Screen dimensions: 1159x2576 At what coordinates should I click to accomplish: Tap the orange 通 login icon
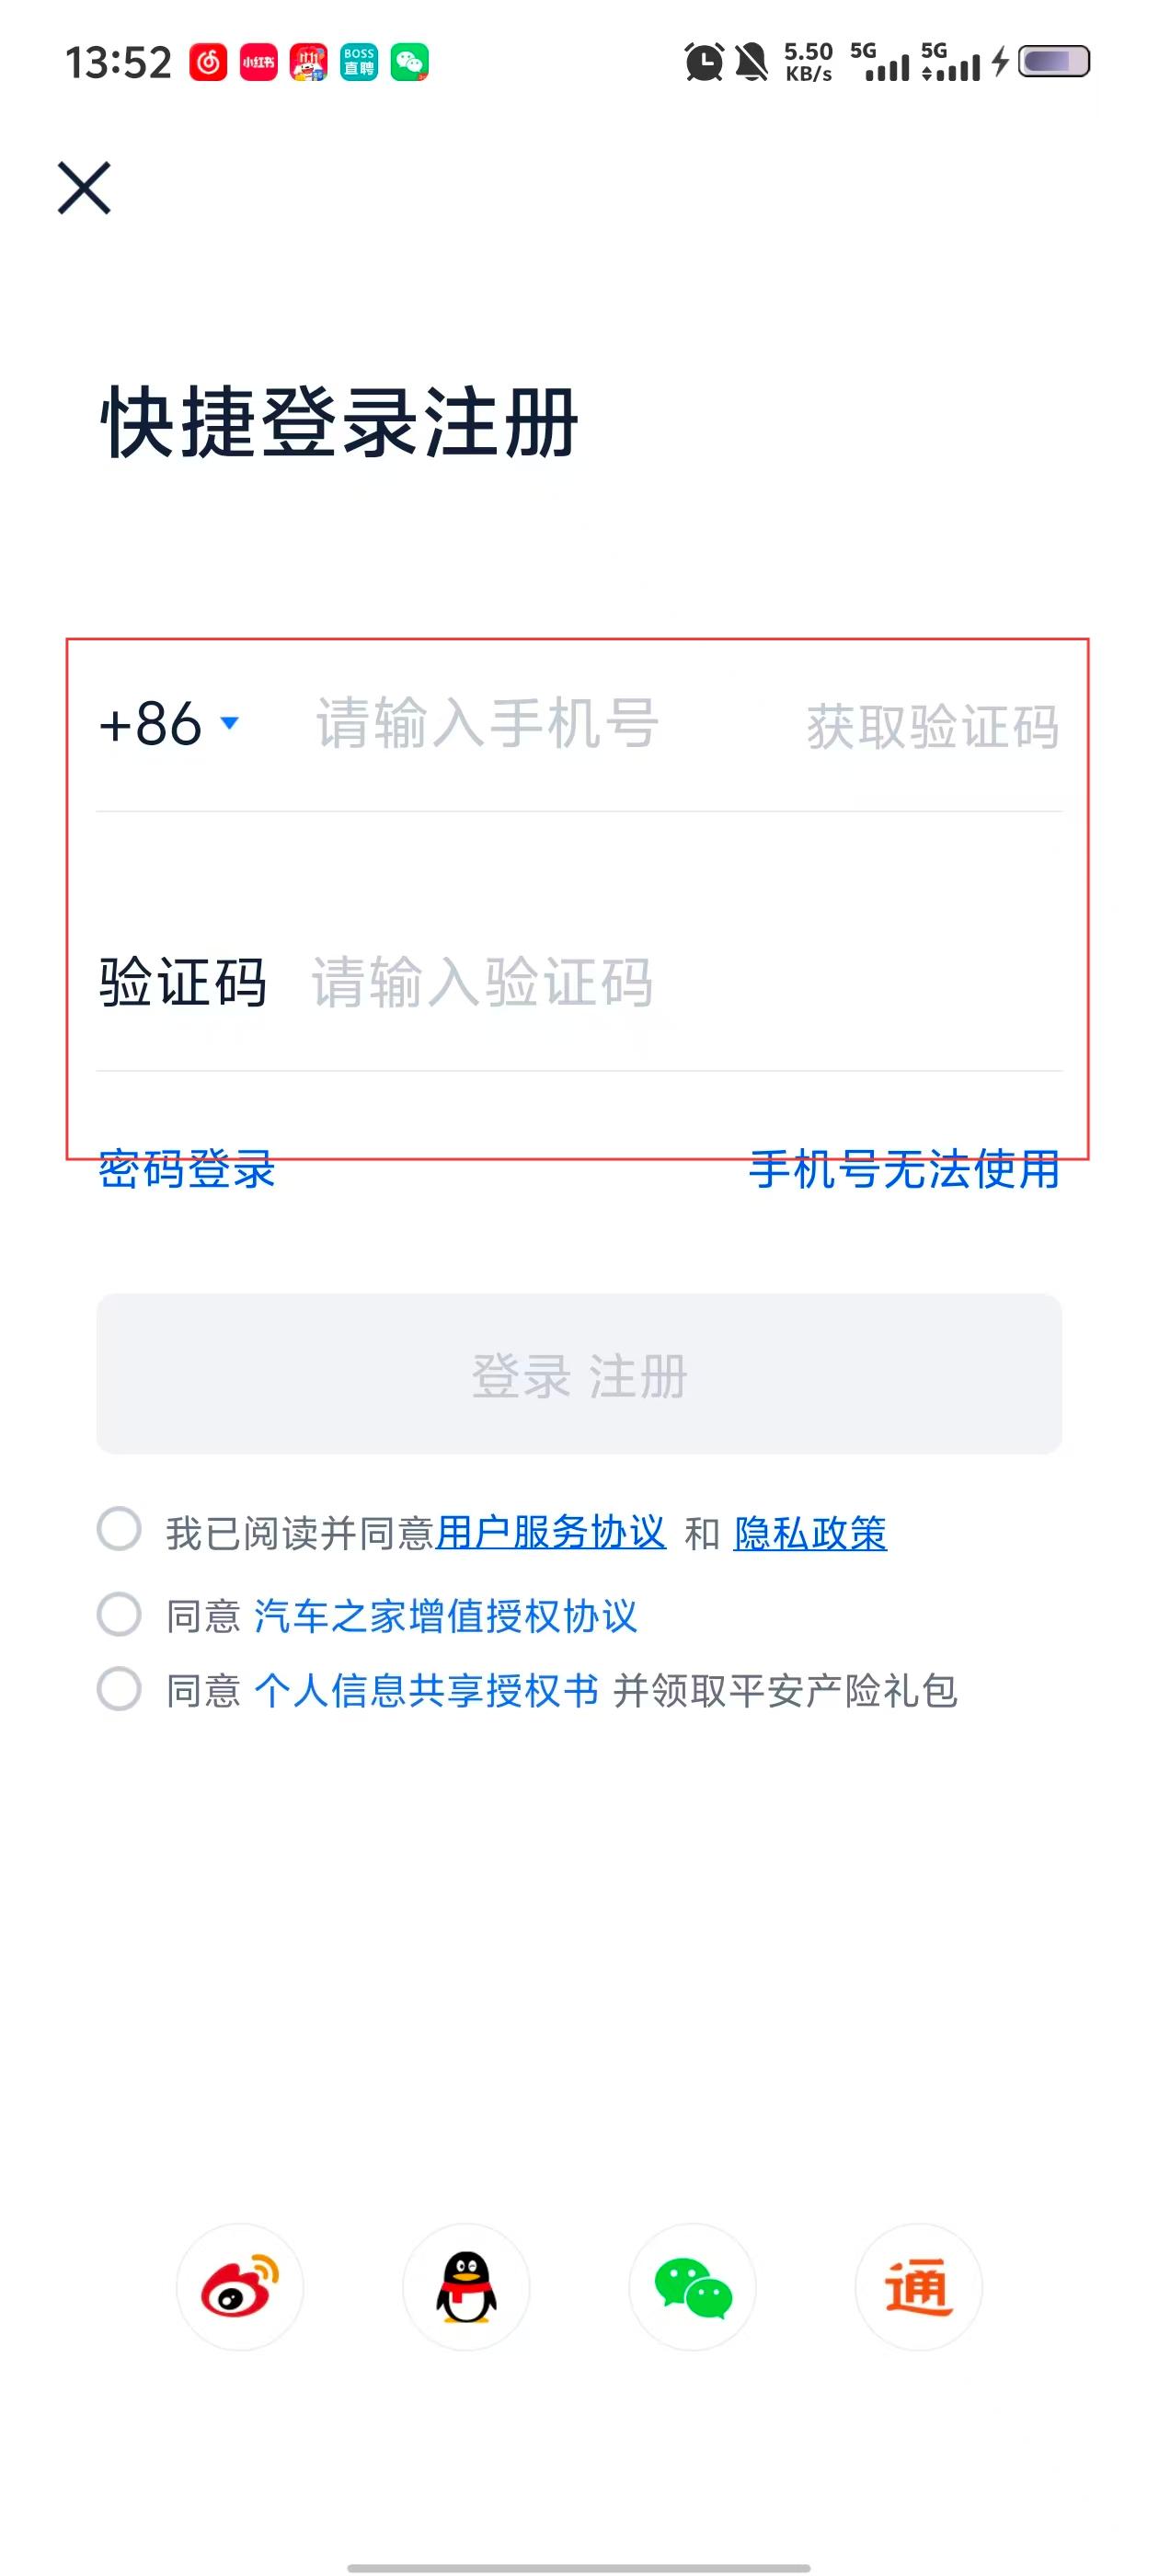(918, 2286)
